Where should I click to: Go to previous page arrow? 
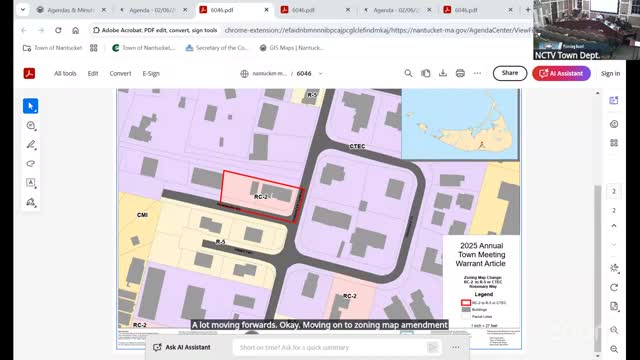coord(614,226)
